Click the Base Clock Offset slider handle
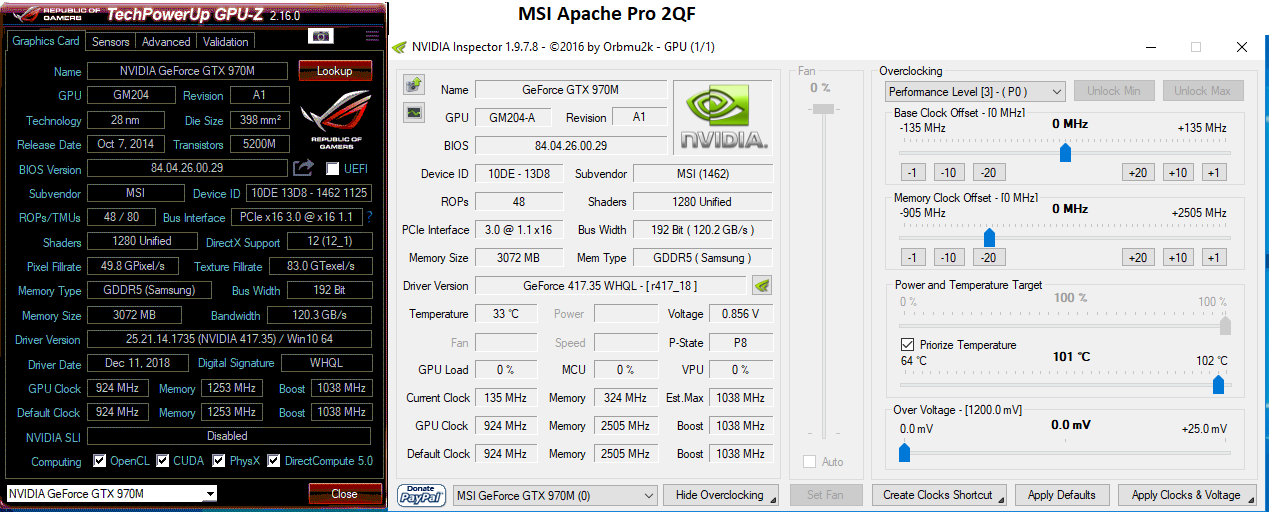 point(1065,152)
